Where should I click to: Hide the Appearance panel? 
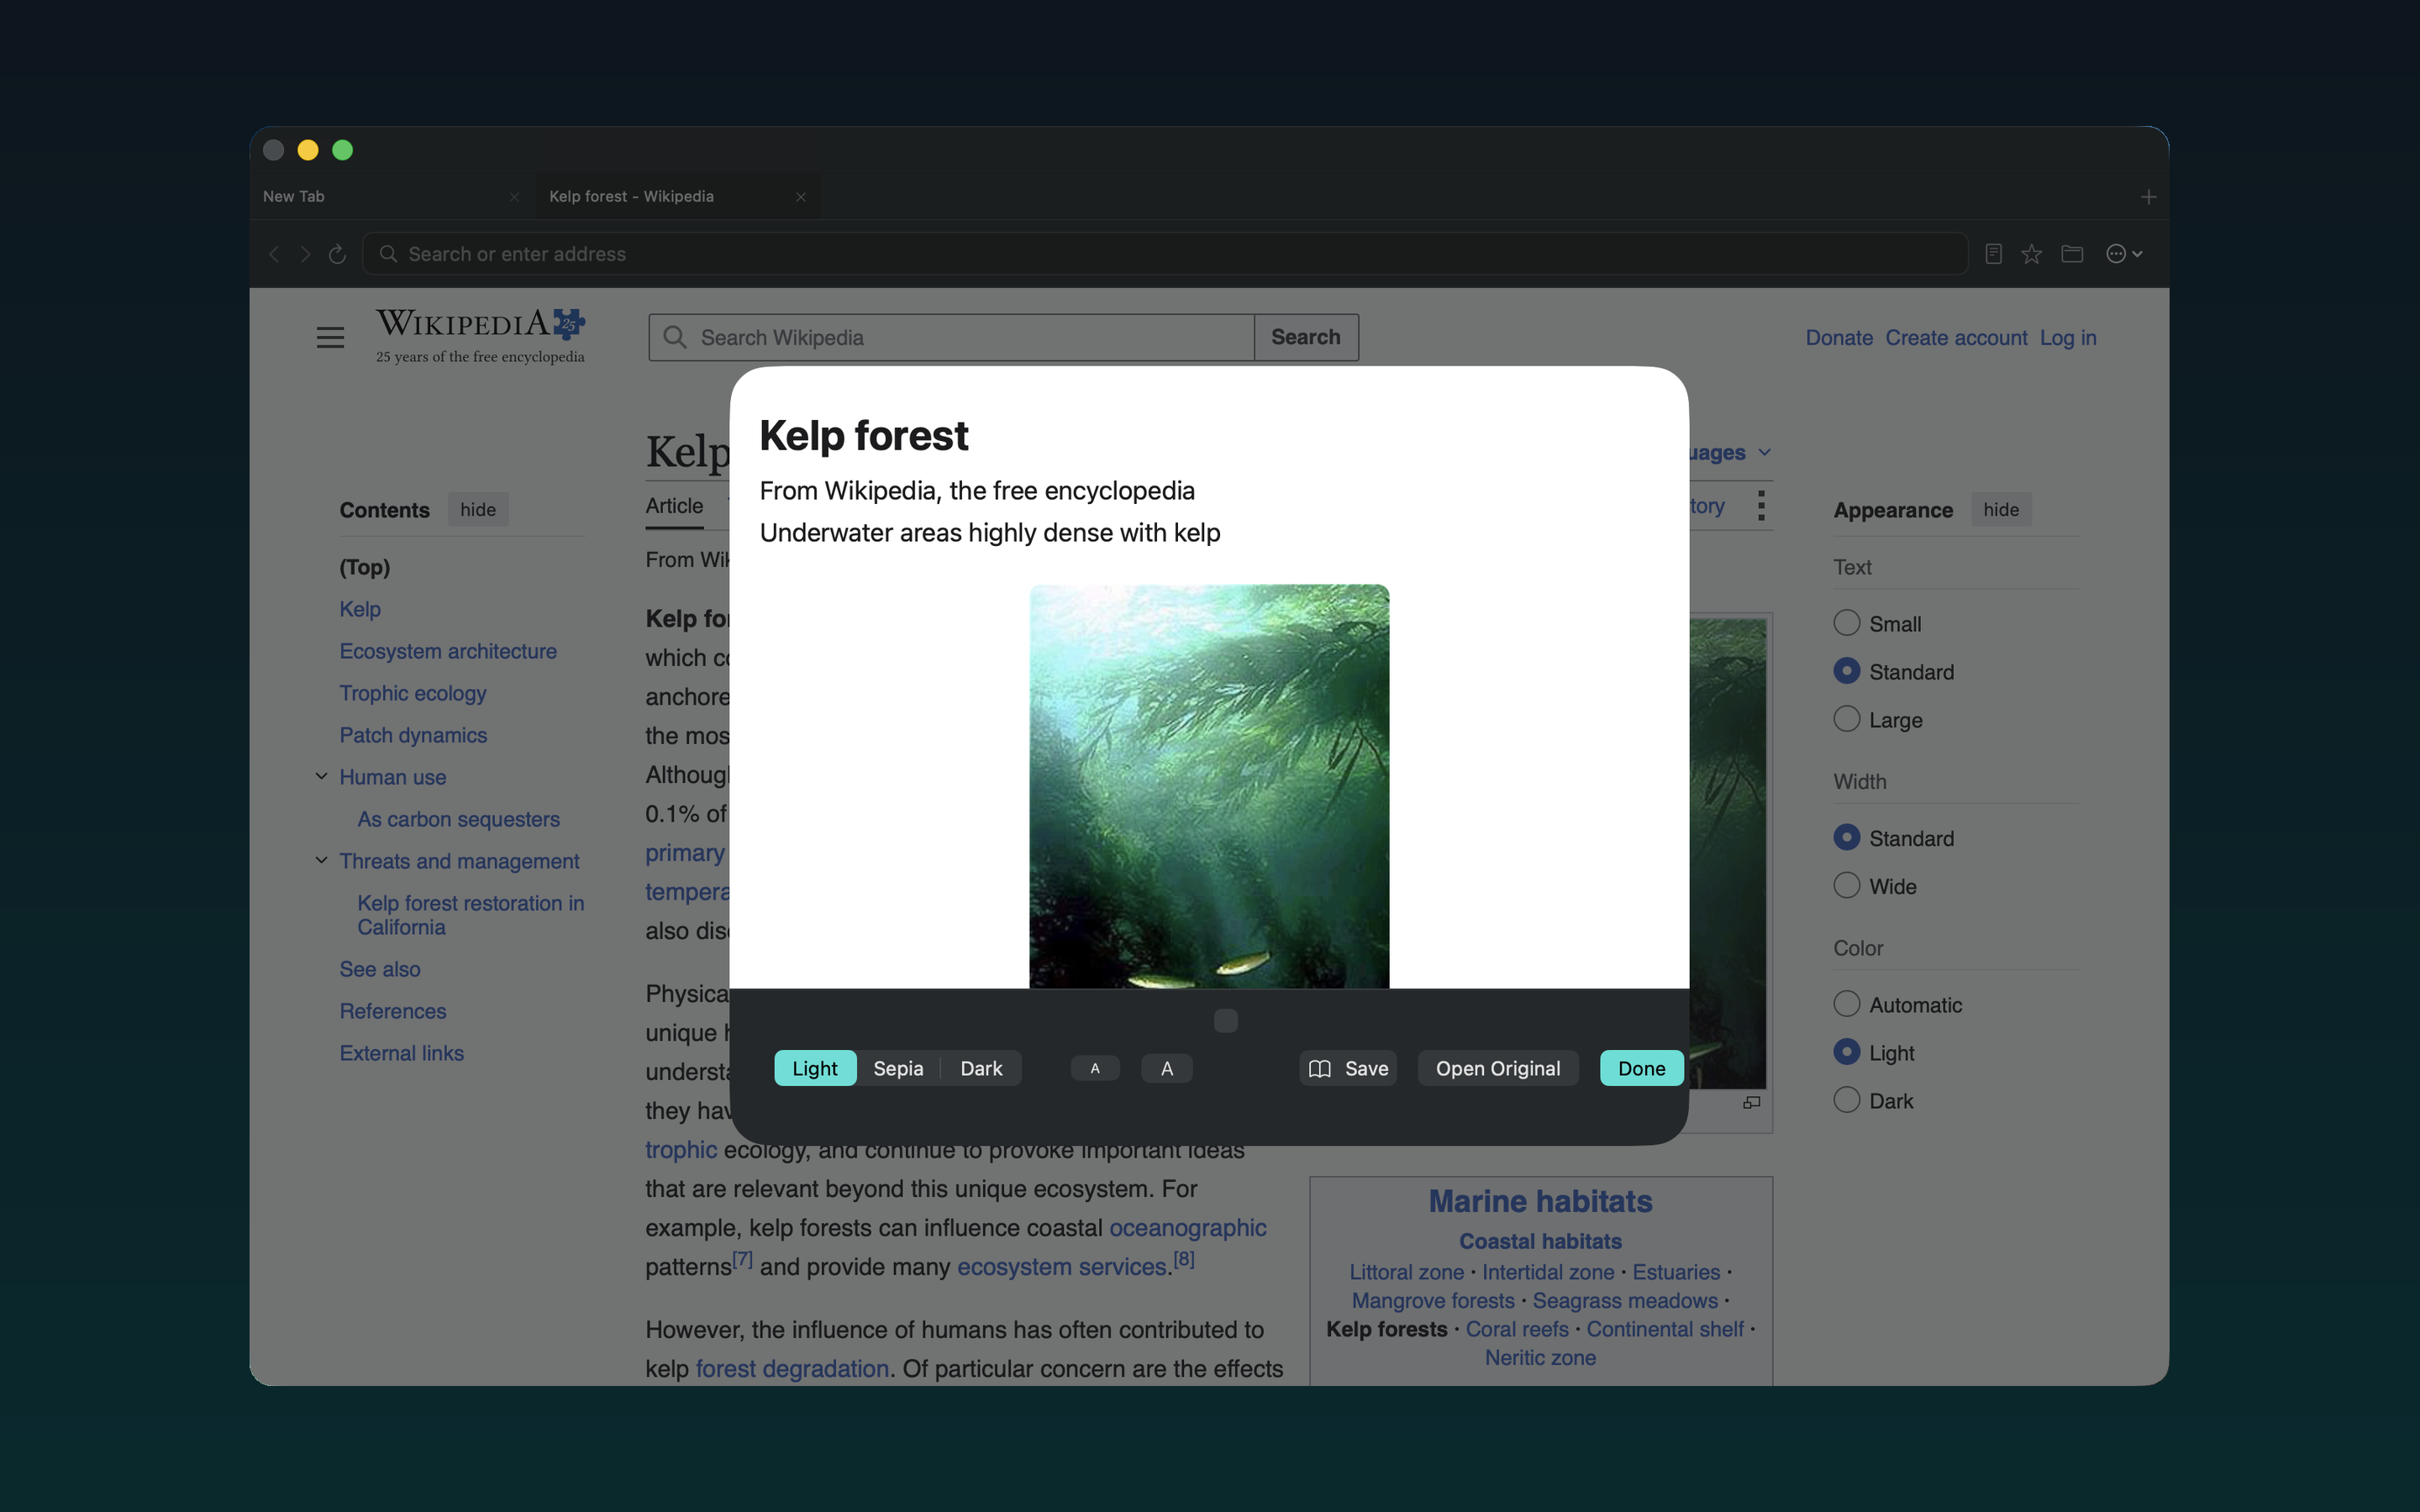tap(2001, 510)
